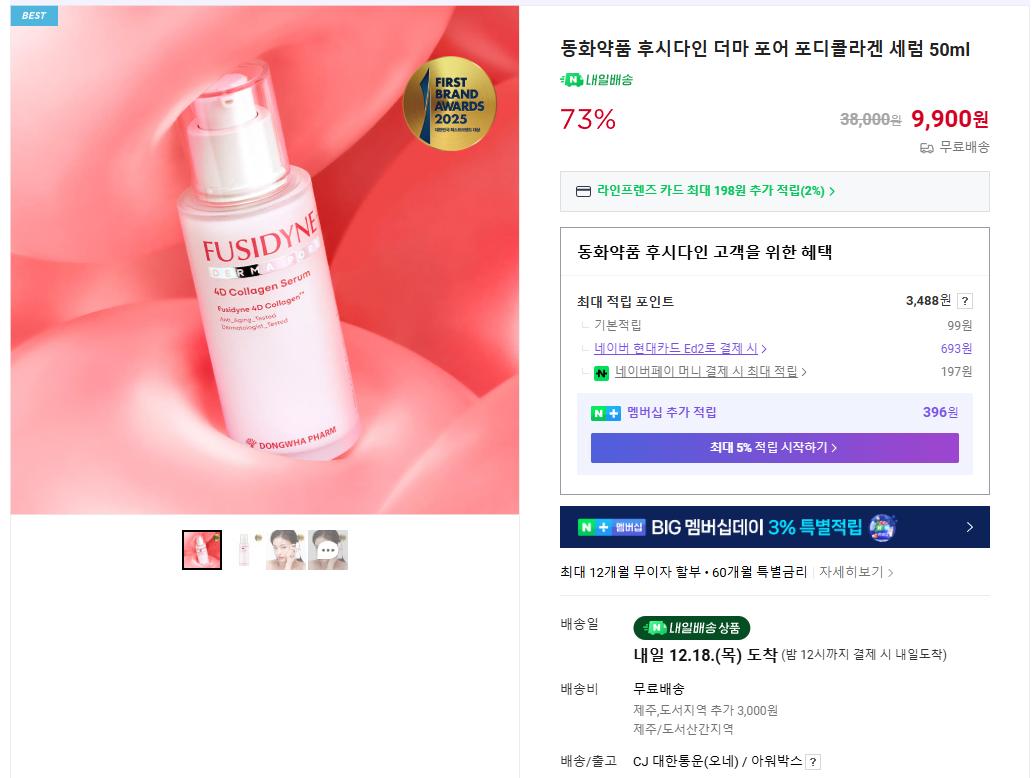The height and width of the screenshot is (778, 1032).
Task: Select the fourth thumbnail with more dots overlay
Action: [328, 550]
